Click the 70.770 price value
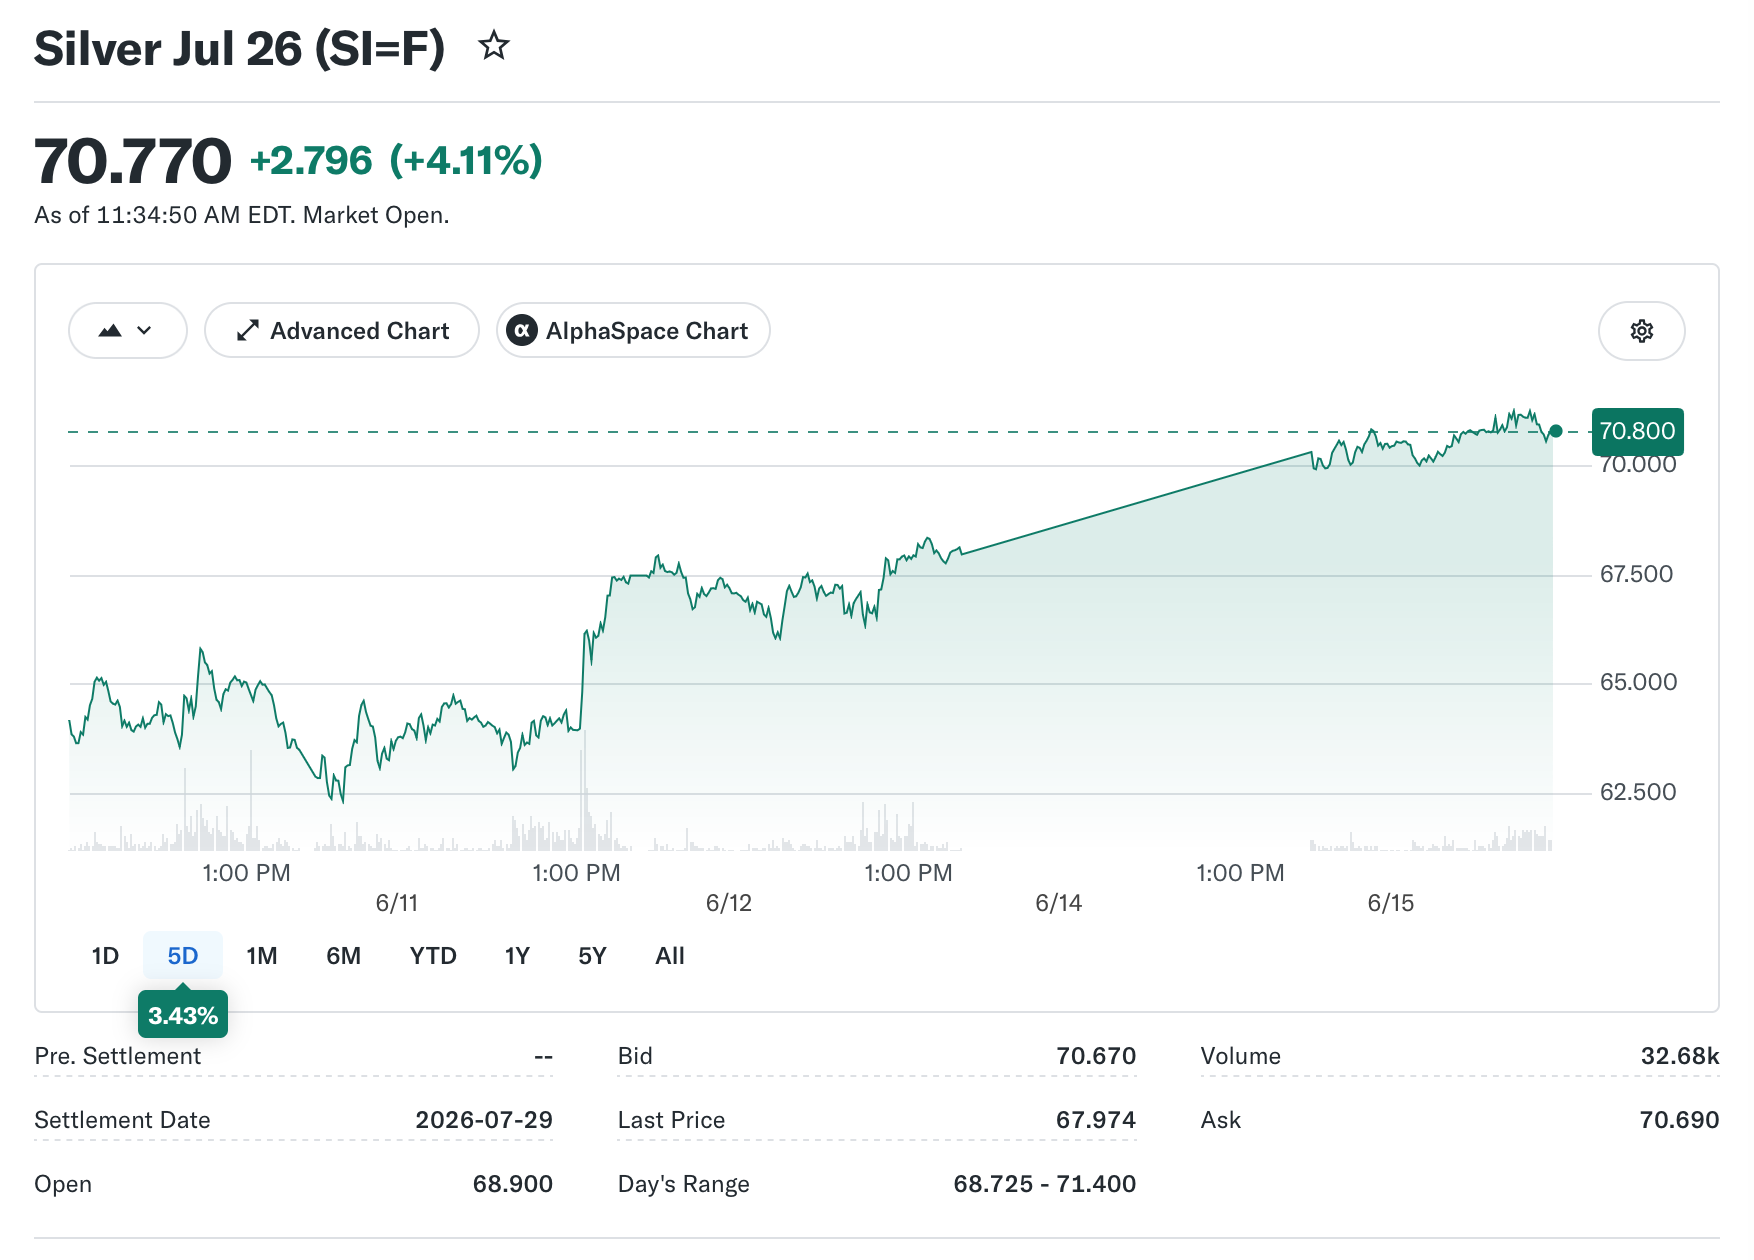 coord(133,161)
